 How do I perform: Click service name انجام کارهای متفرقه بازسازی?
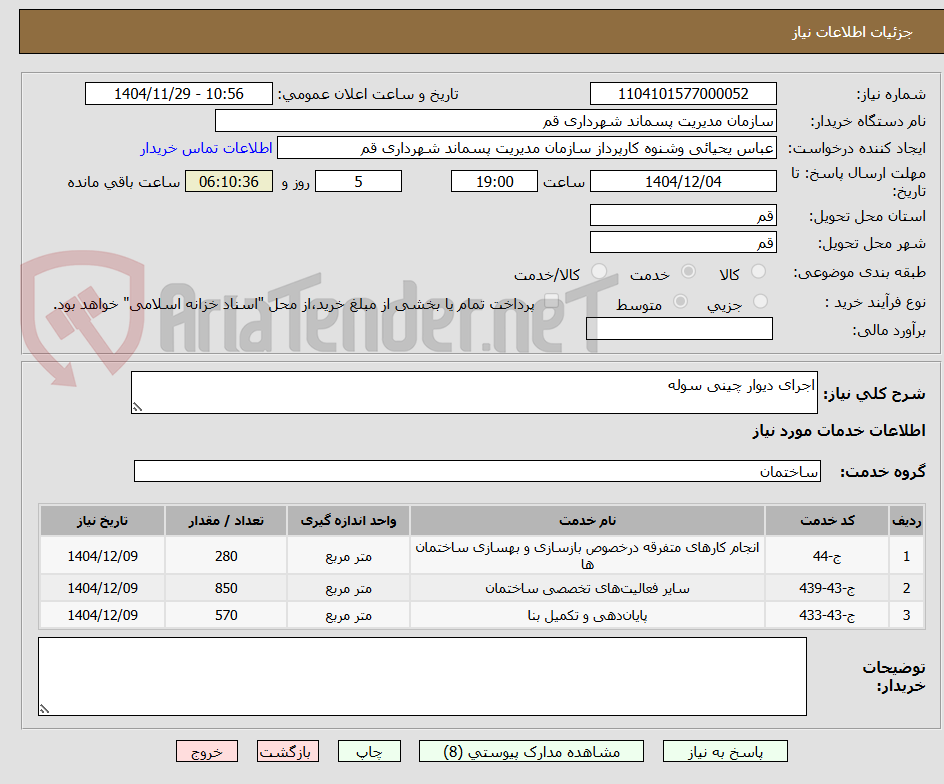point(588,556)
